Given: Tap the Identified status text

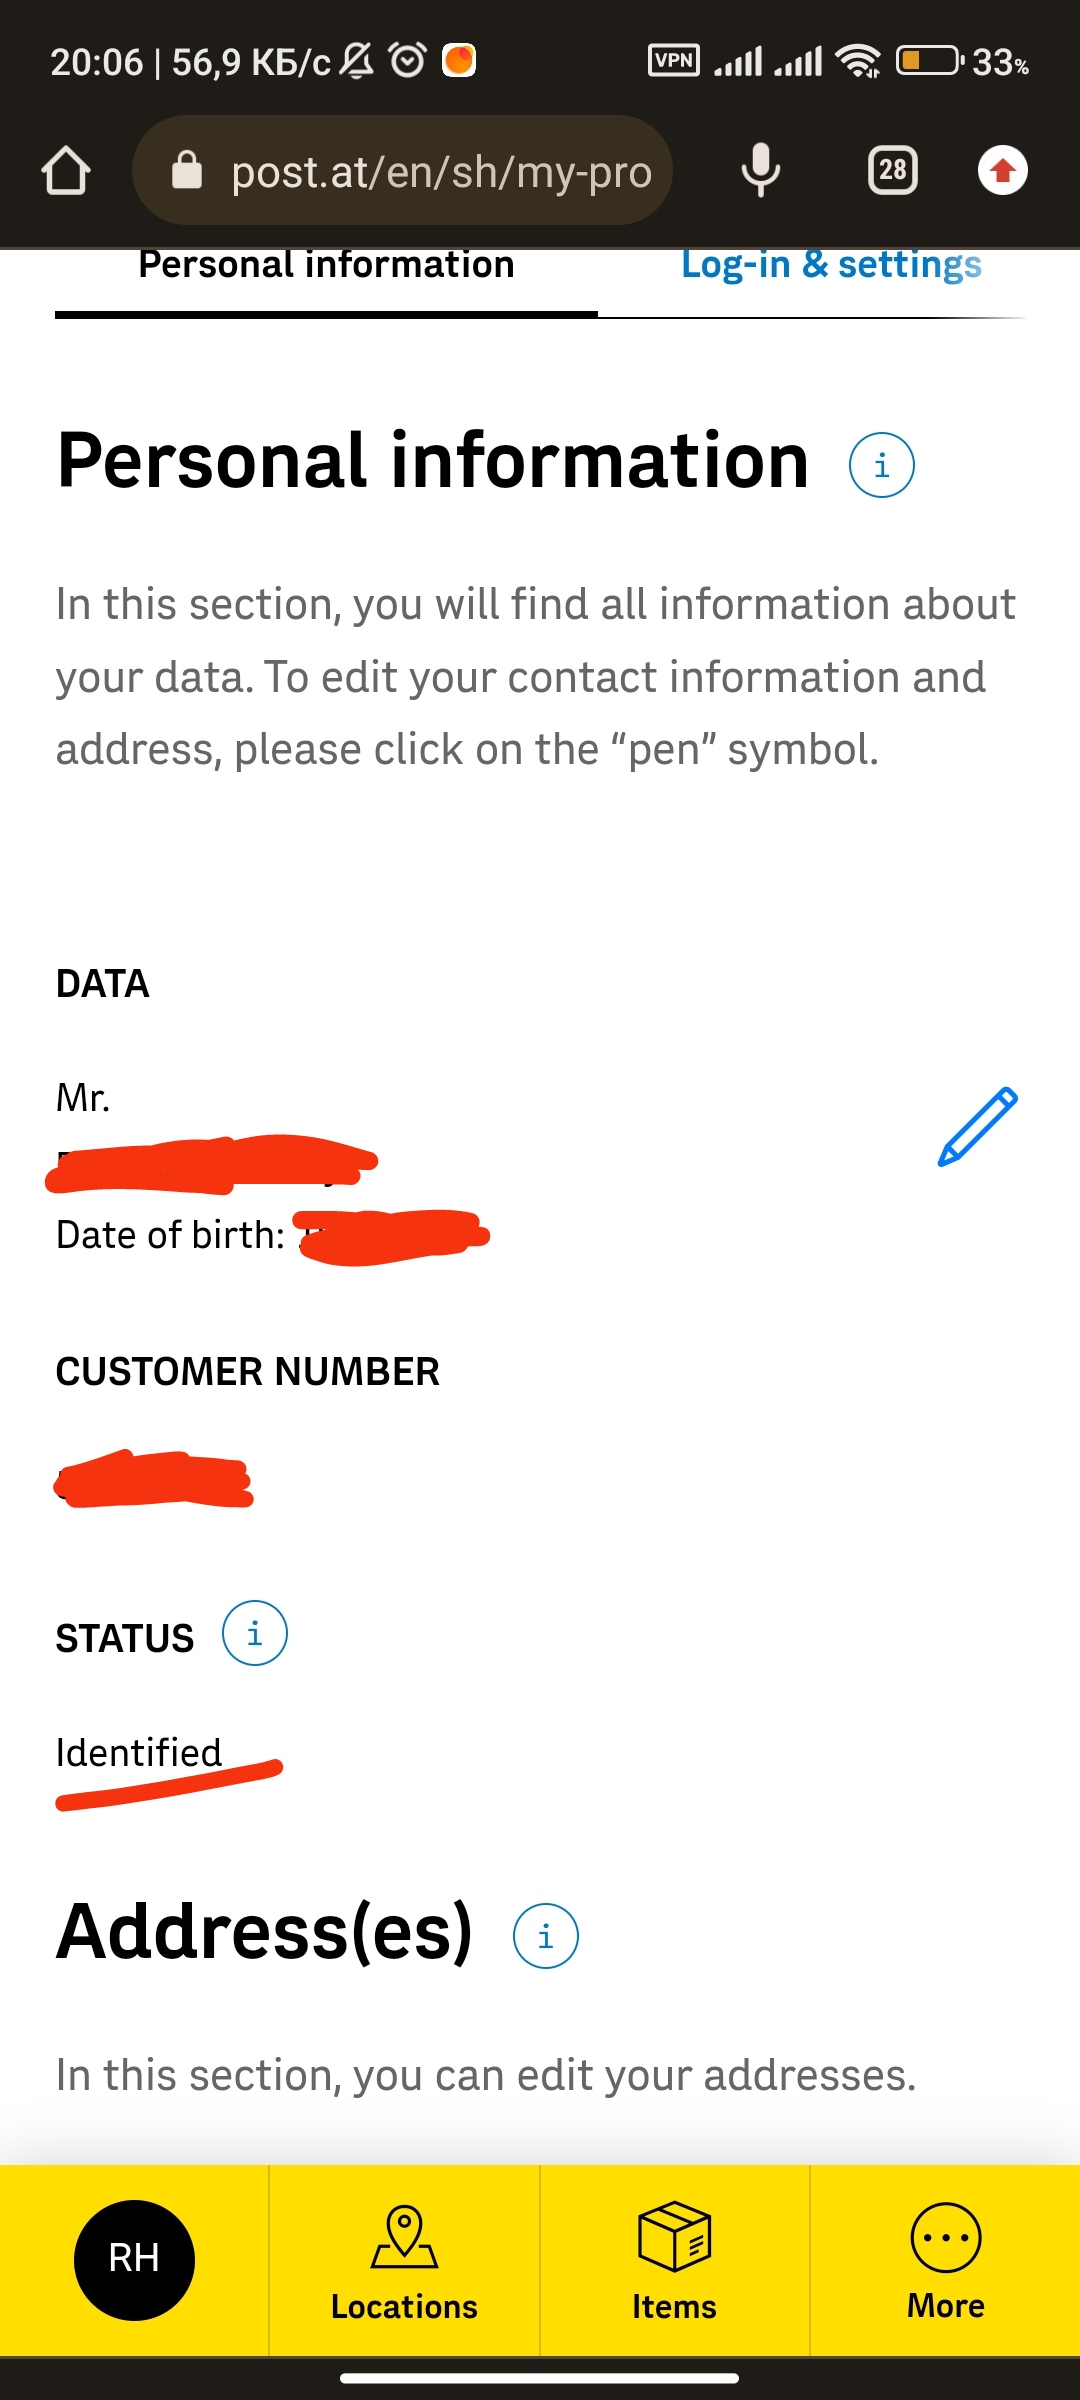Looking at the screenshot, I should [x=139, y=1753].
